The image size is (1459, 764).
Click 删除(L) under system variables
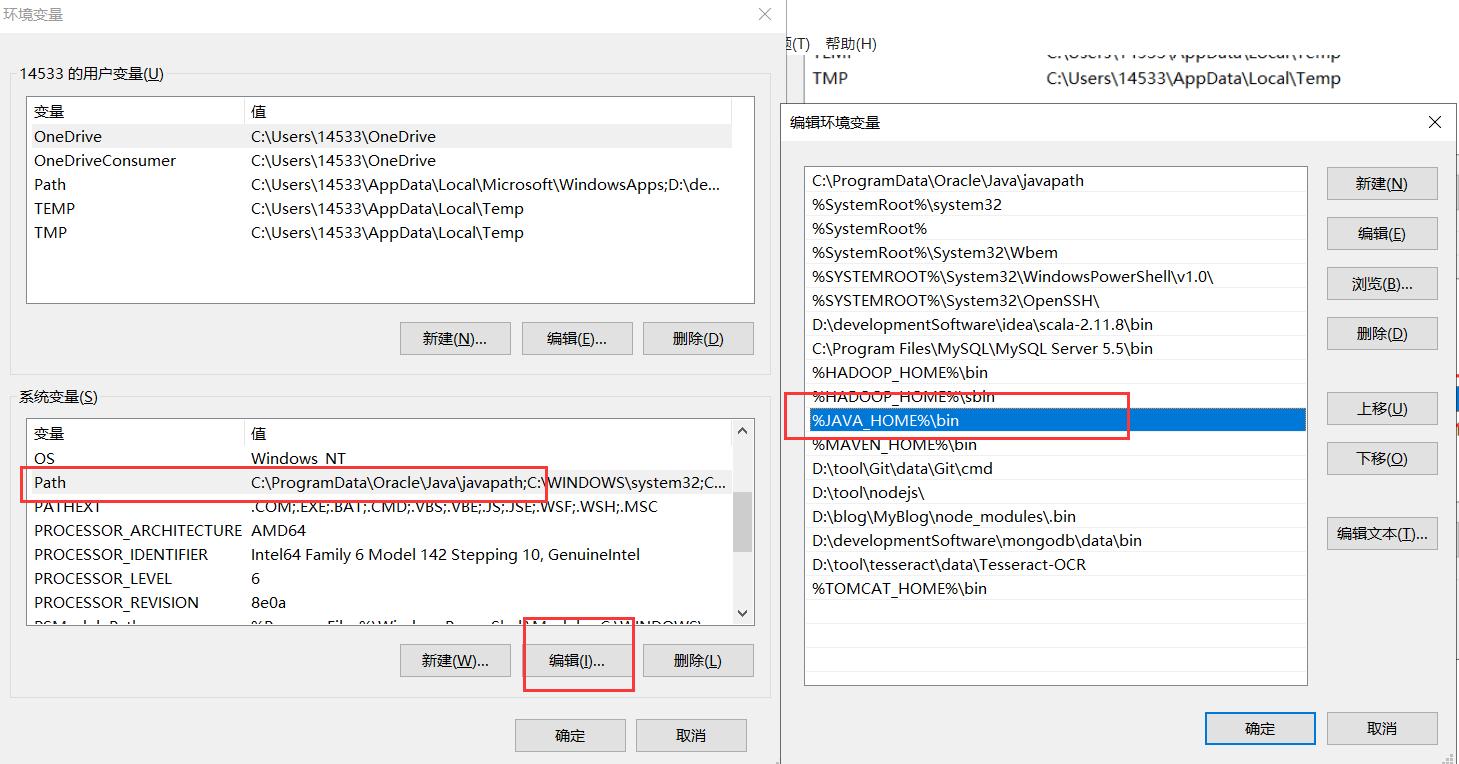point(698,661)
